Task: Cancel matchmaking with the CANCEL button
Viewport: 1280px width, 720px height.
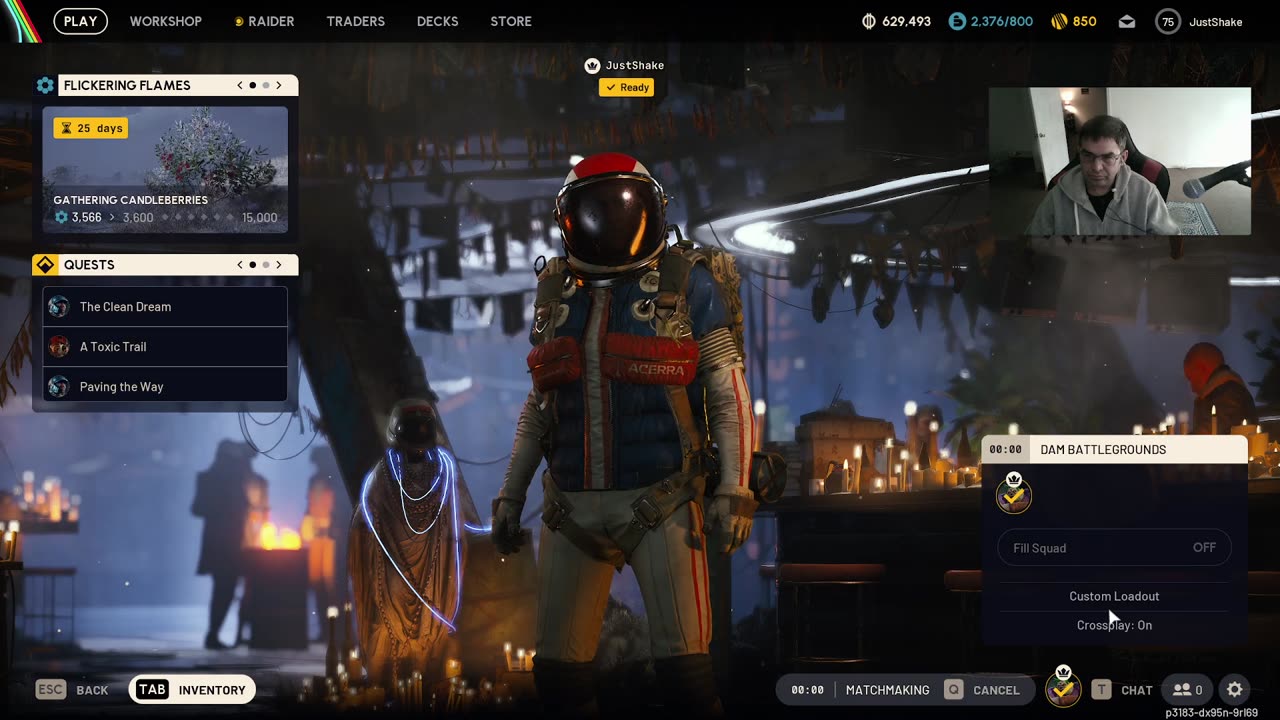Action: [982, 690]
